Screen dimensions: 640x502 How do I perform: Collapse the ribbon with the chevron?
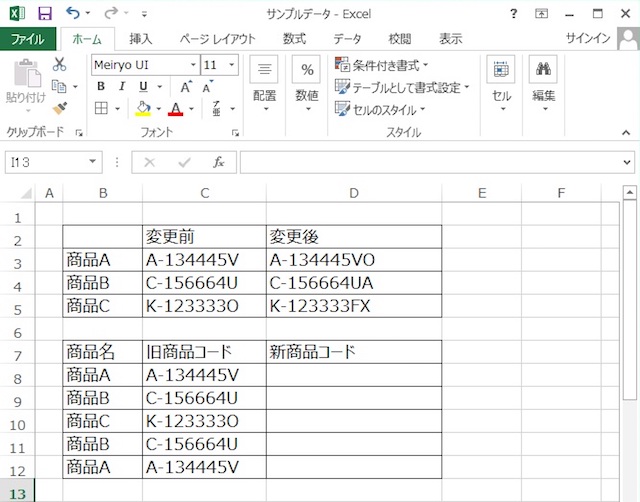tap(626, 132)
